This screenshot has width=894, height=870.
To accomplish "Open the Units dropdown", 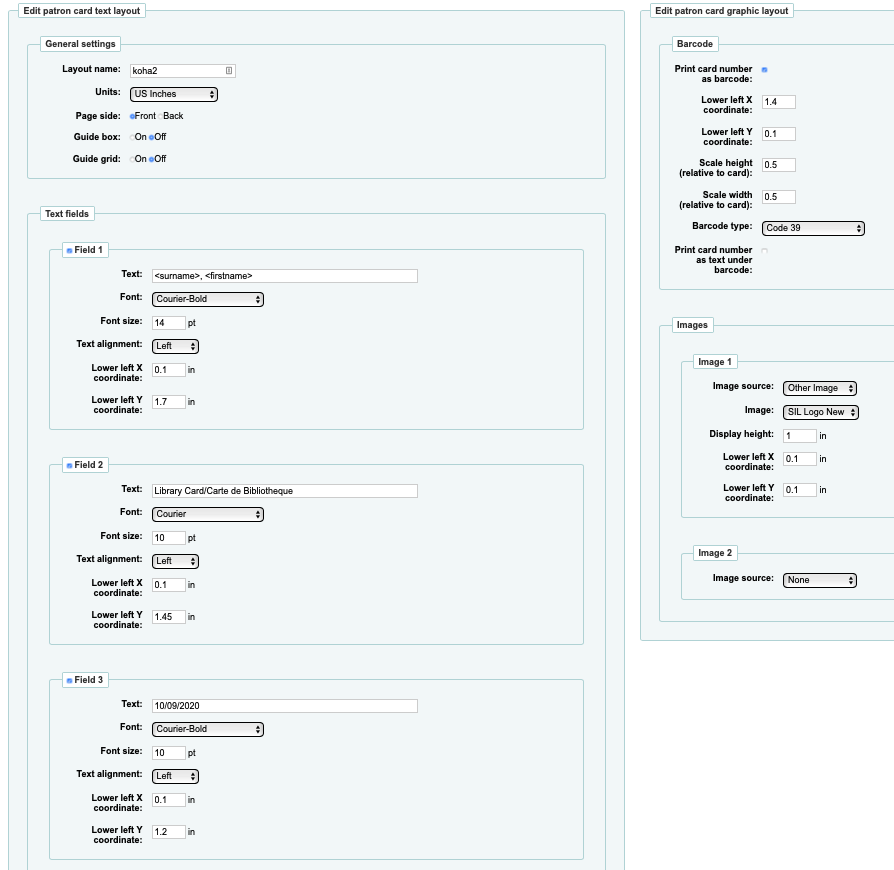I will (174, 94).
